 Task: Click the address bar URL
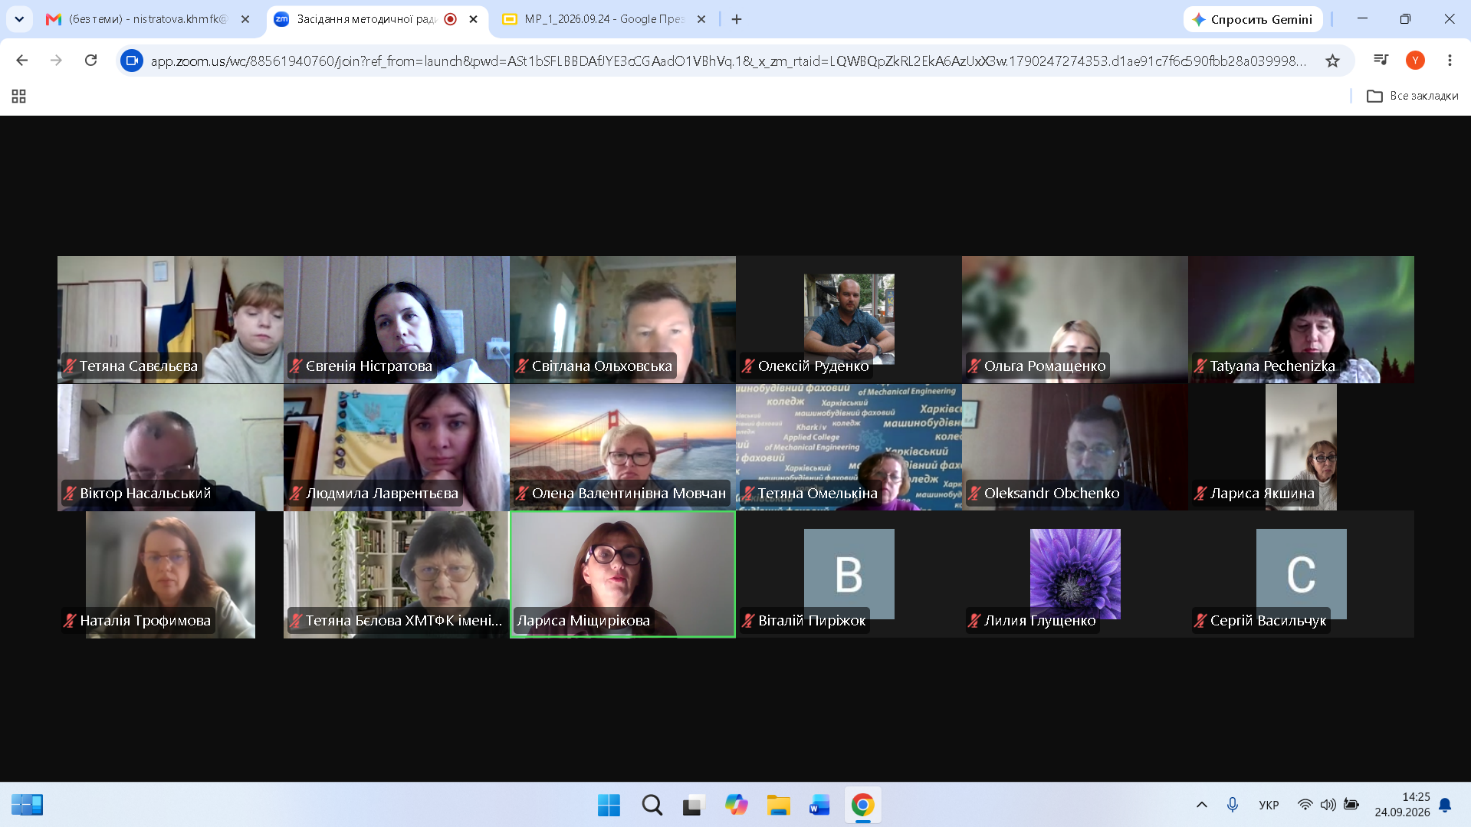tap(728, 61)
